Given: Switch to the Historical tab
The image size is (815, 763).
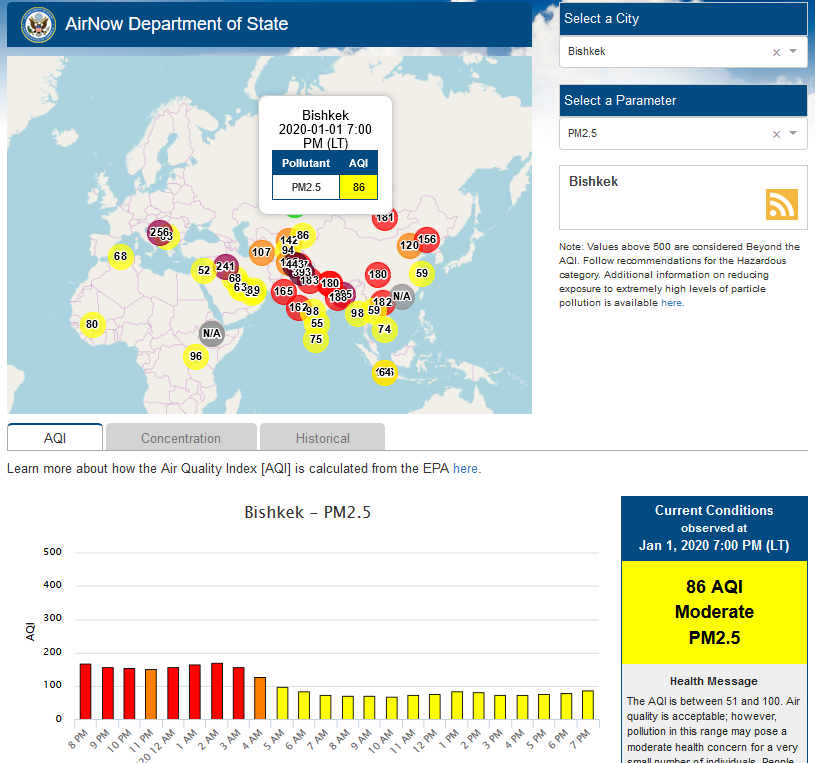Looking at the screenshot, I should coord(322,438).
